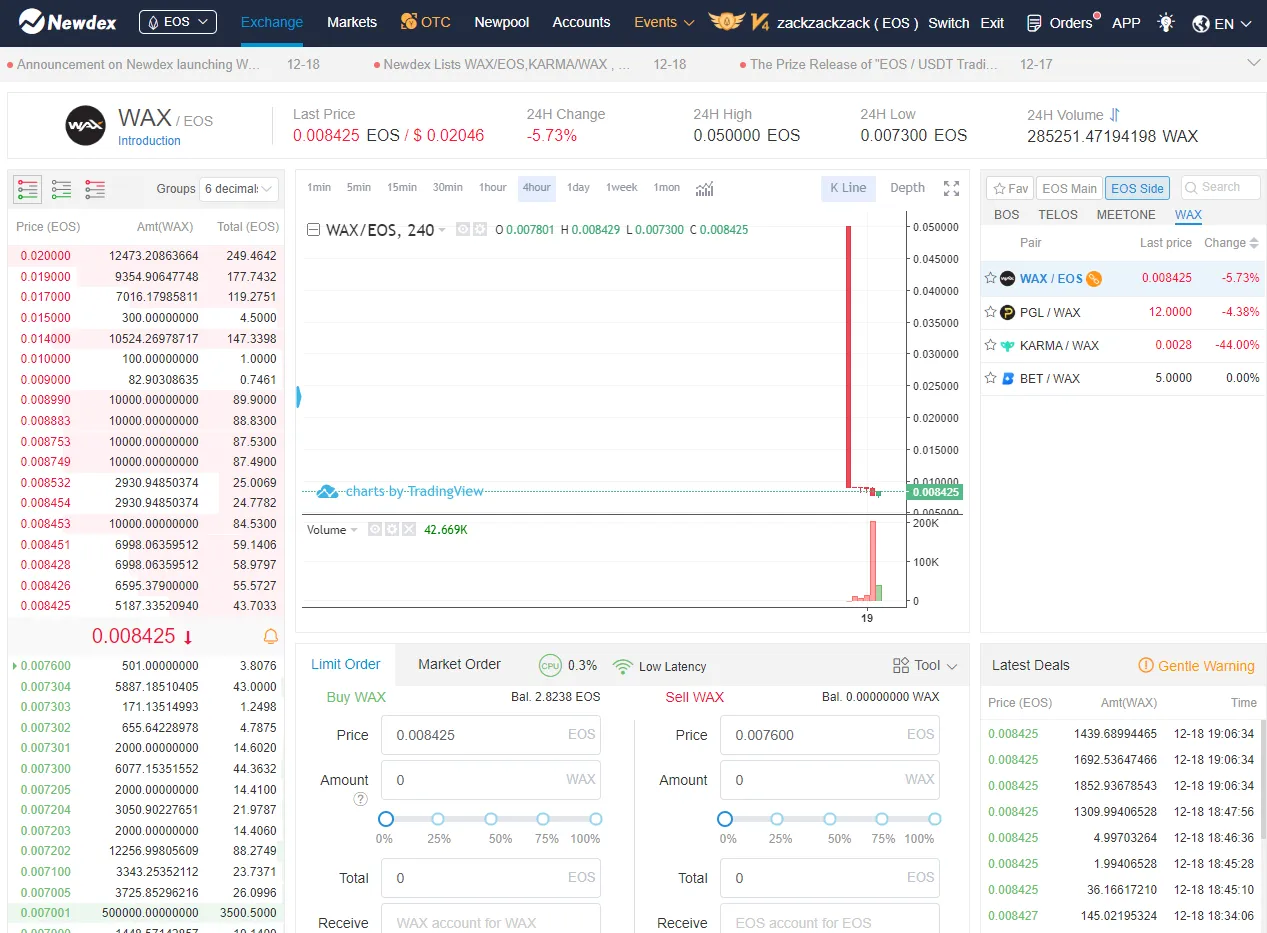Click Switch account link
The image size is (1267, 933).
(948, 23)
